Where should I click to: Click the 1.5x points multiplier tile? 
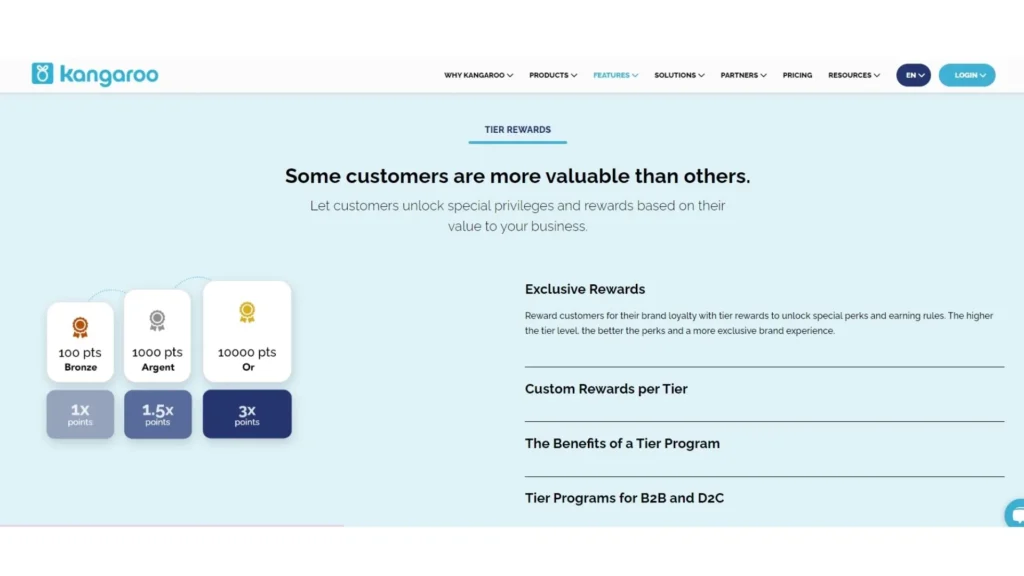[x=157, y=413]
